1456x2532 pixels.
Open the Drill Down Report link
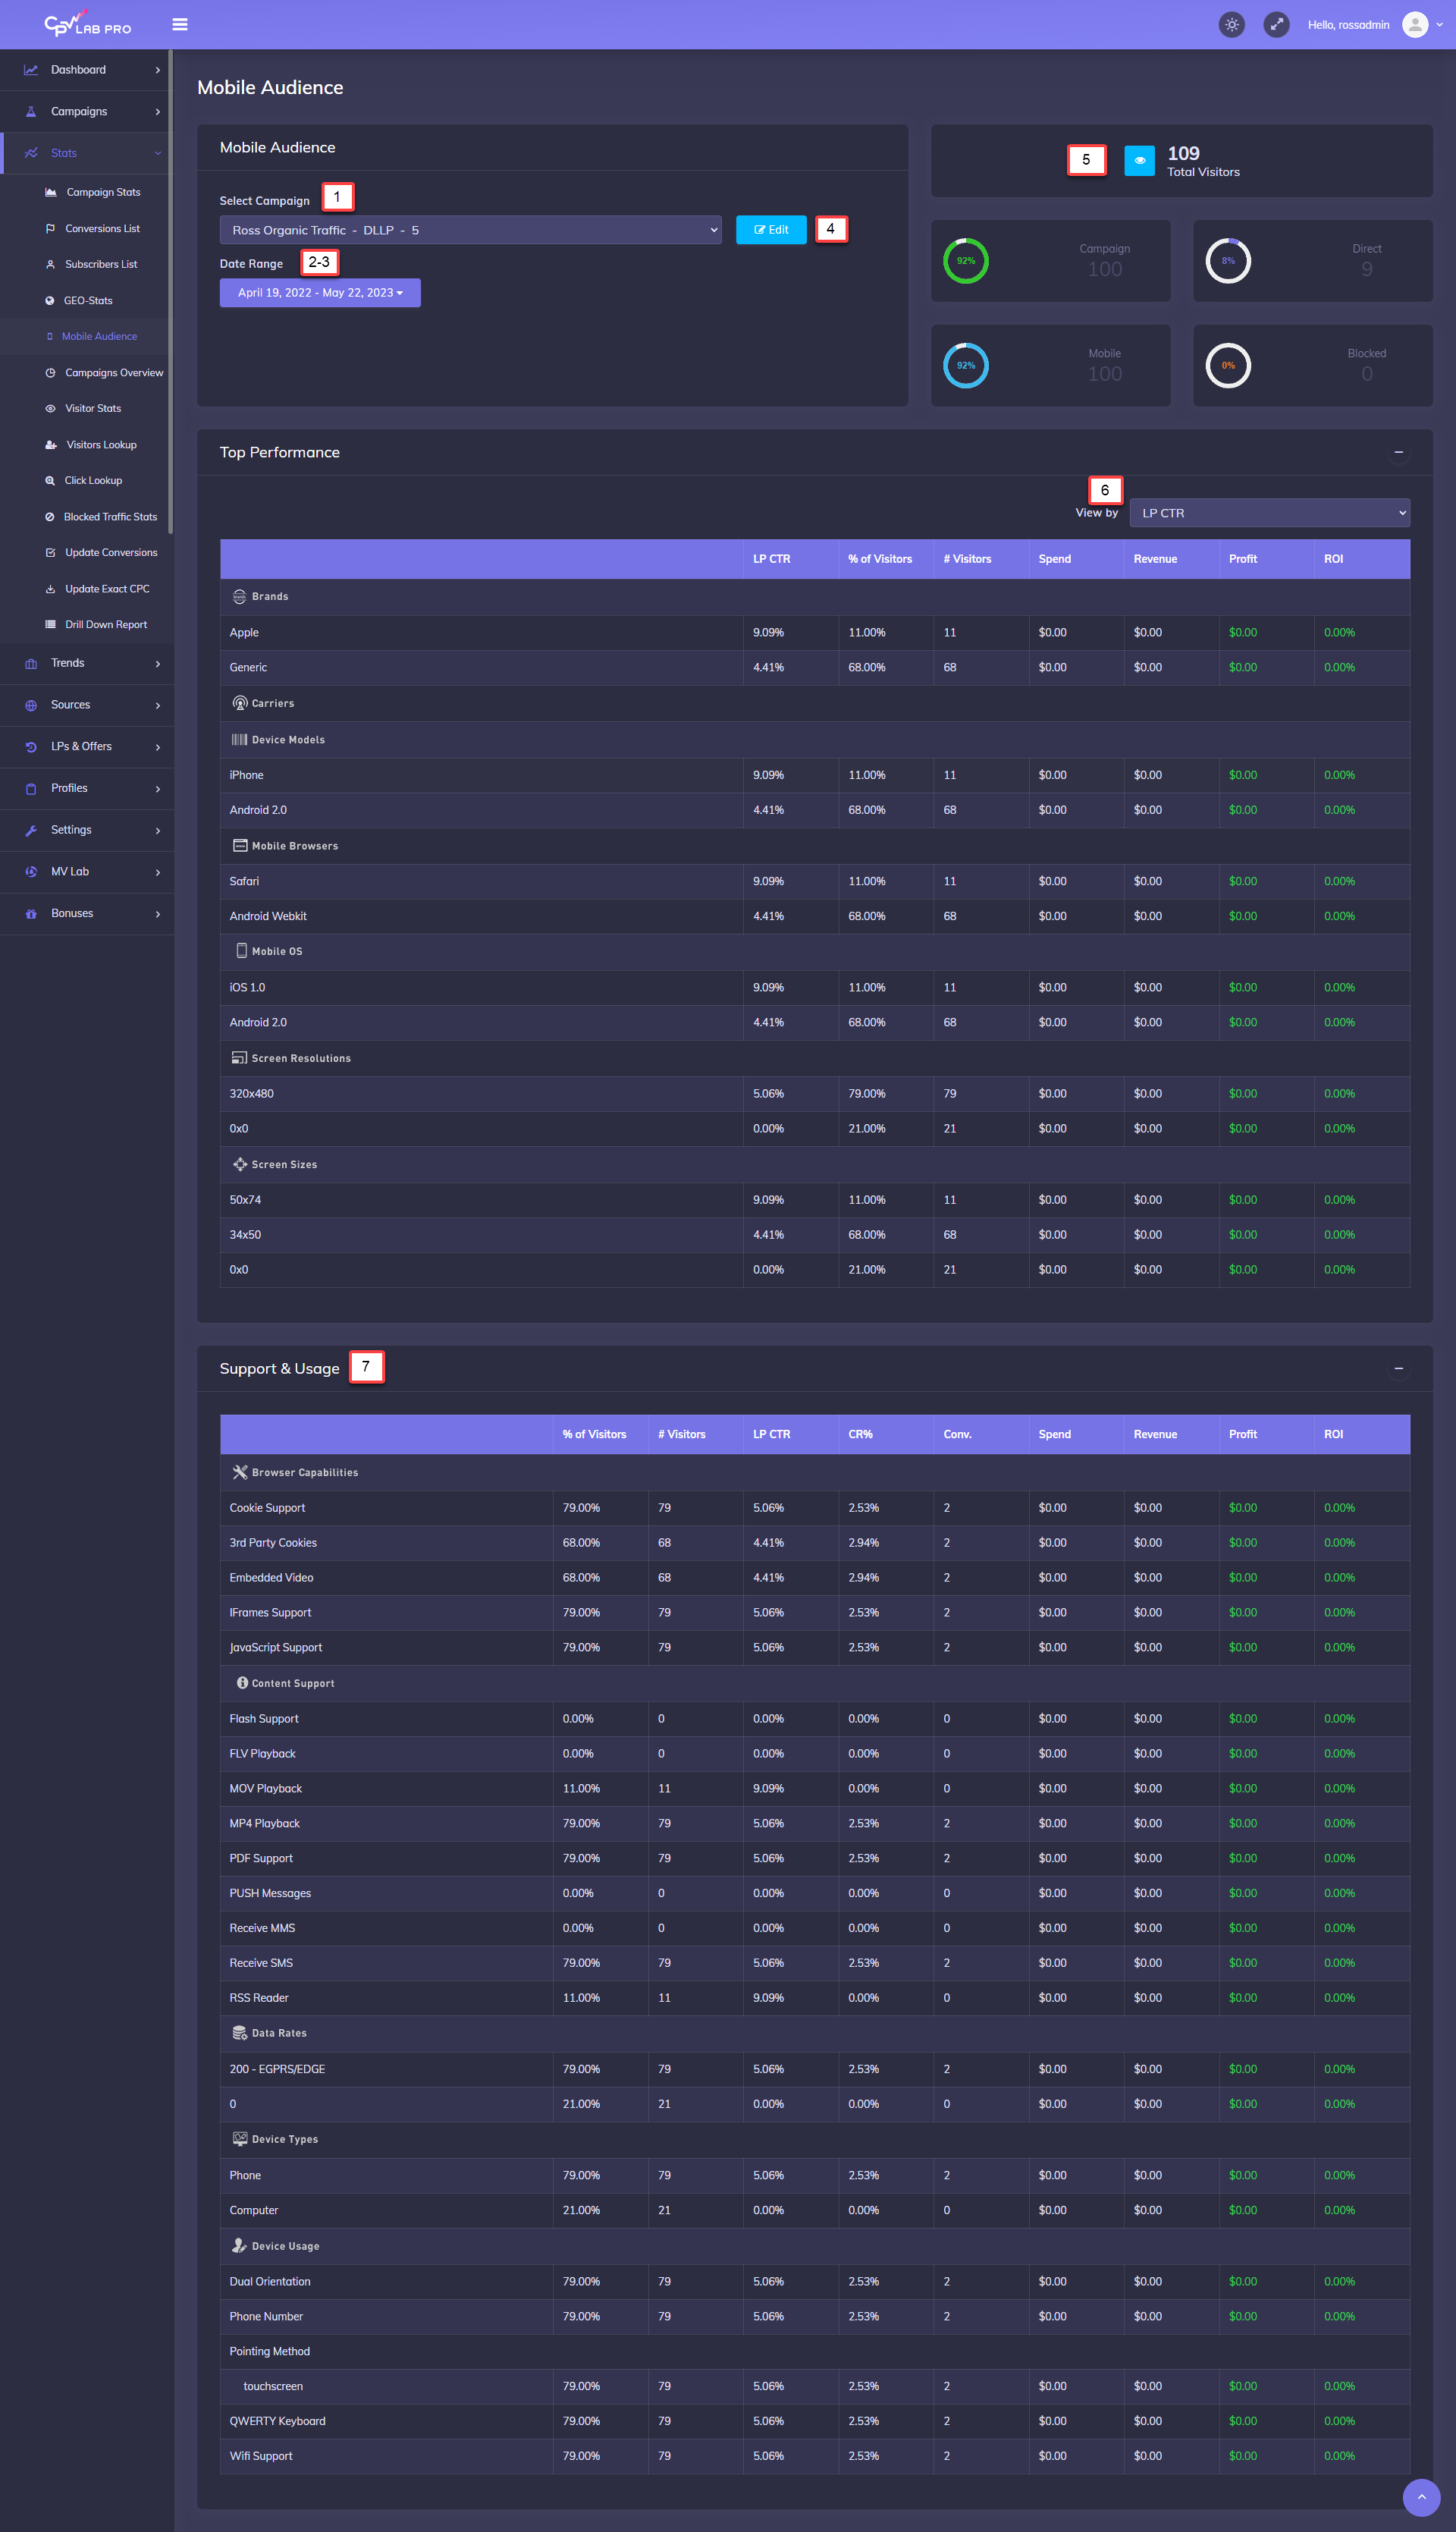coord(105,625)
